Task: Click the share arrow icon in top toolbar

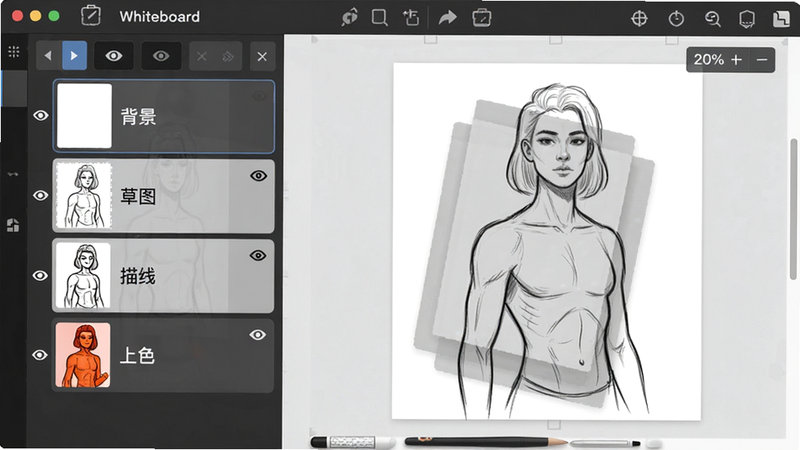Action: [447, 18]
